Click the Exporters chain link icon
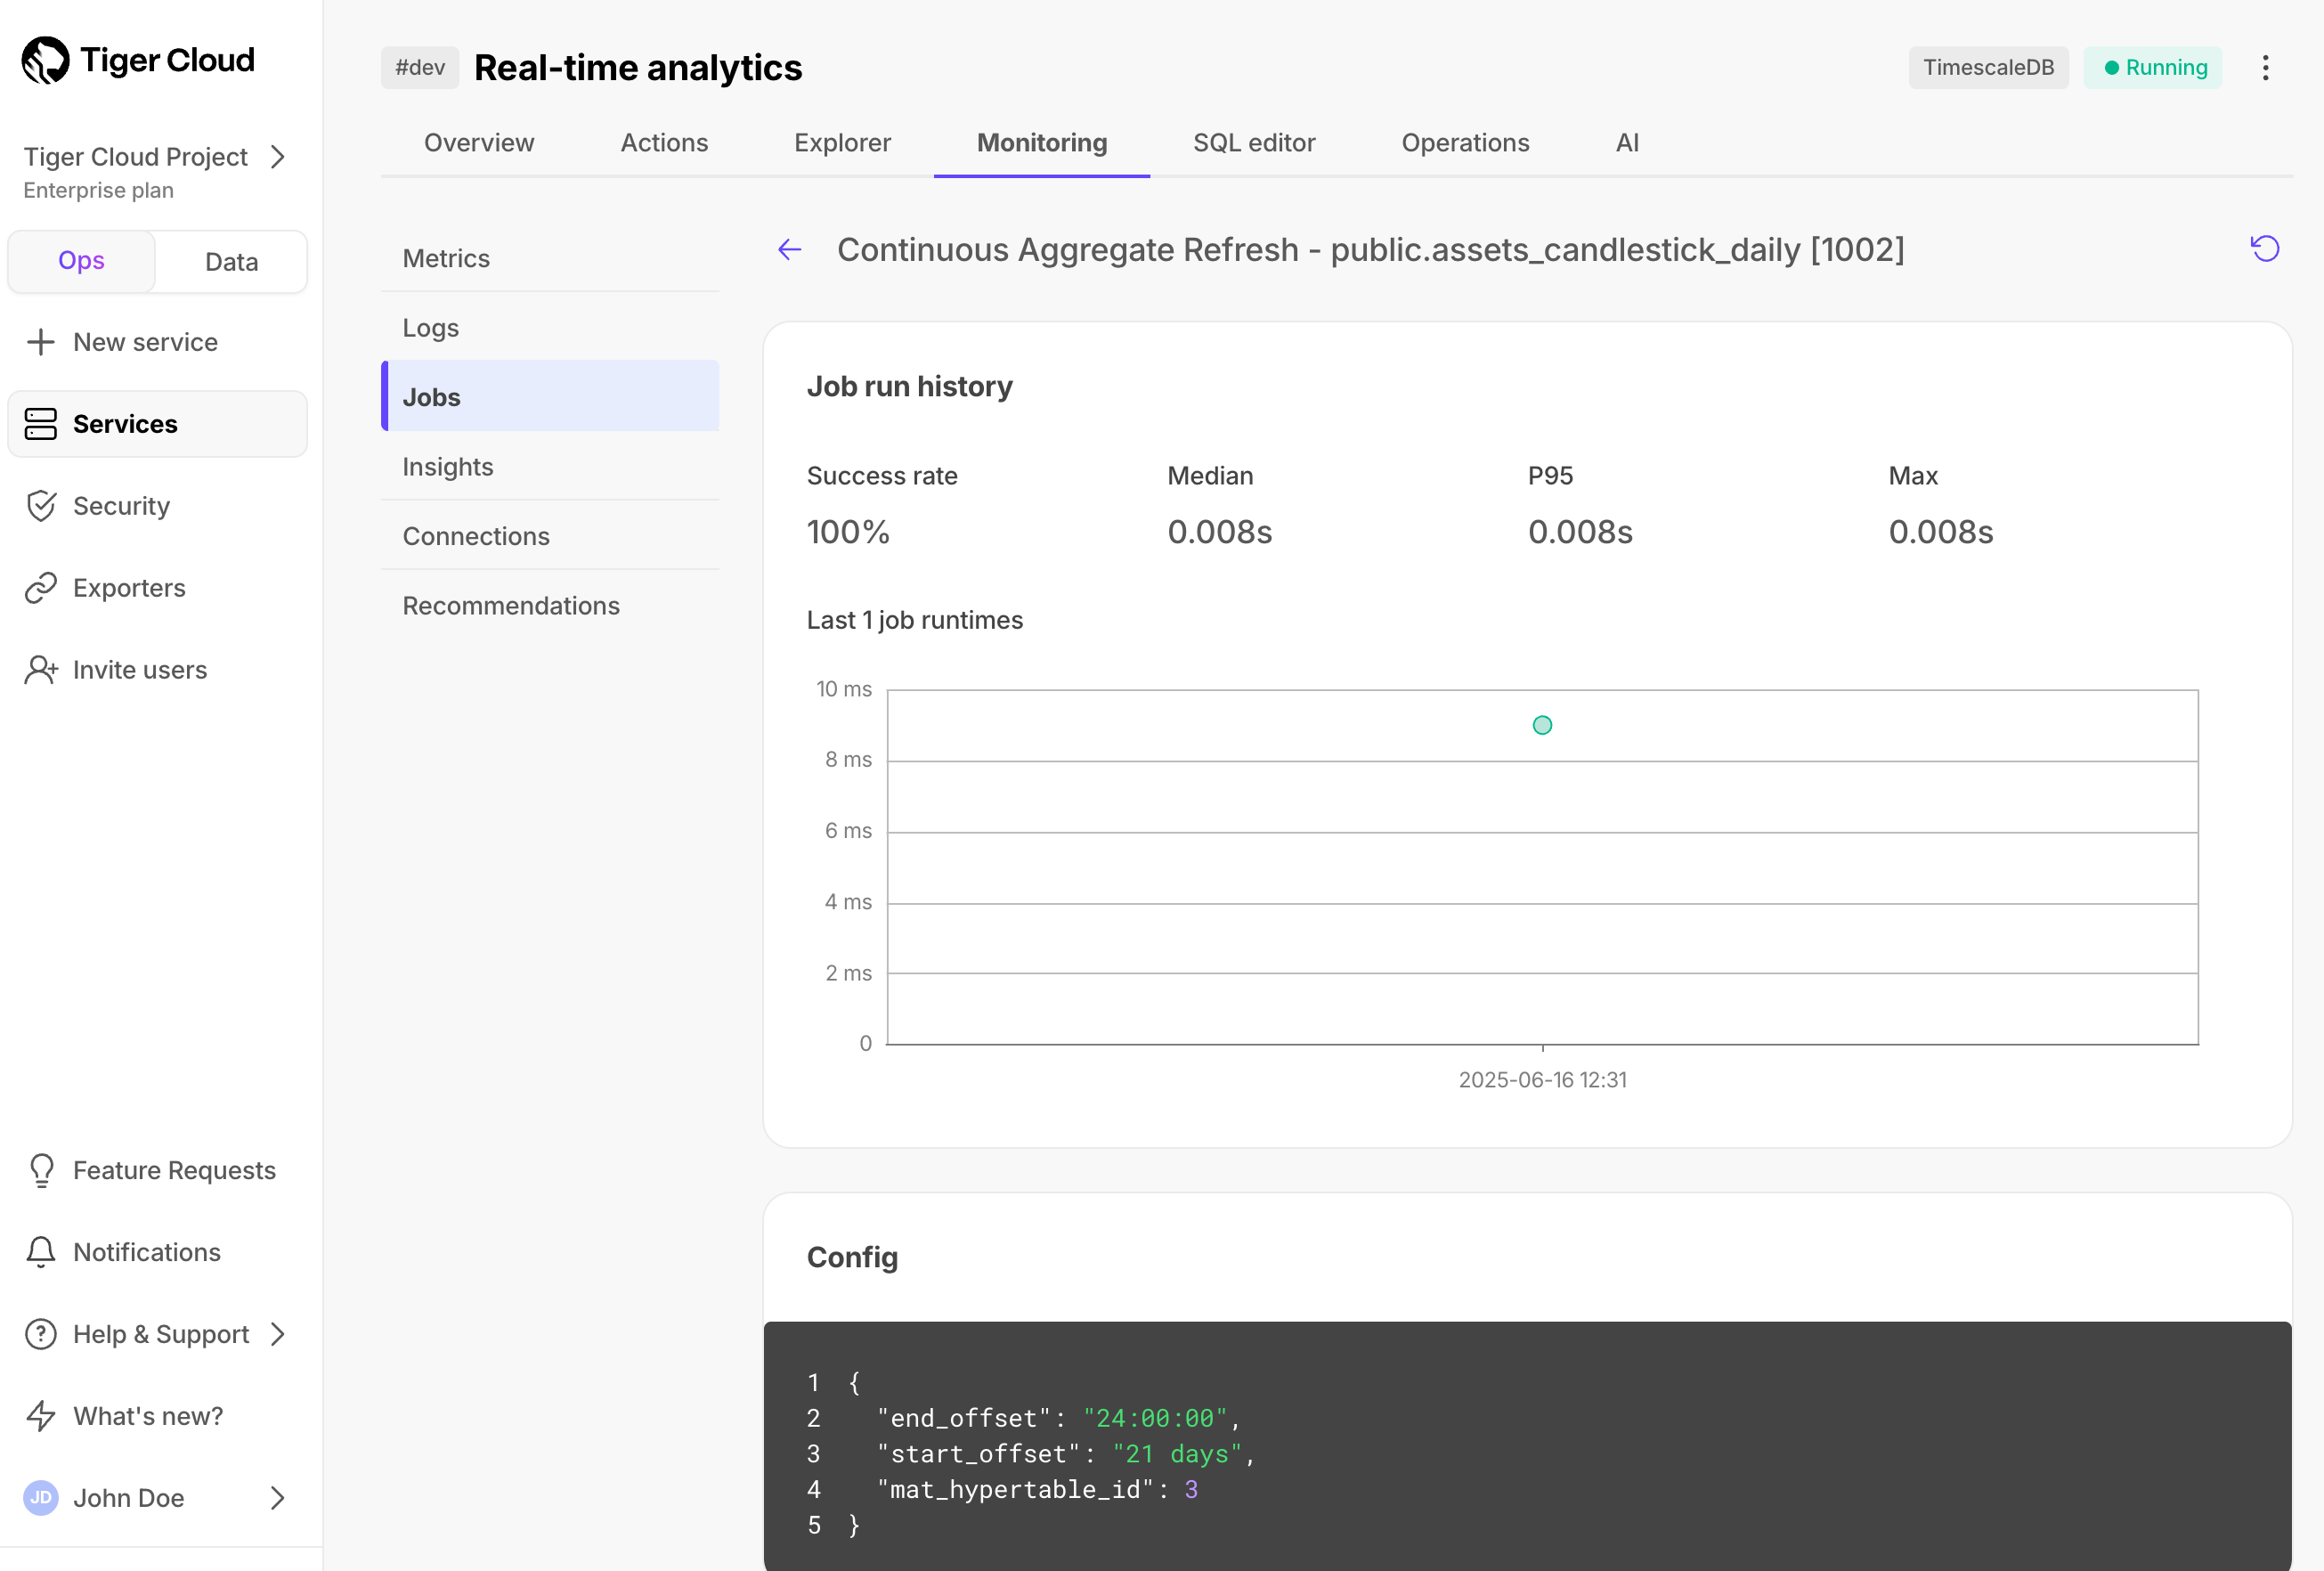This screenshot has width=2324, height=1571. (x=41, y=588)
